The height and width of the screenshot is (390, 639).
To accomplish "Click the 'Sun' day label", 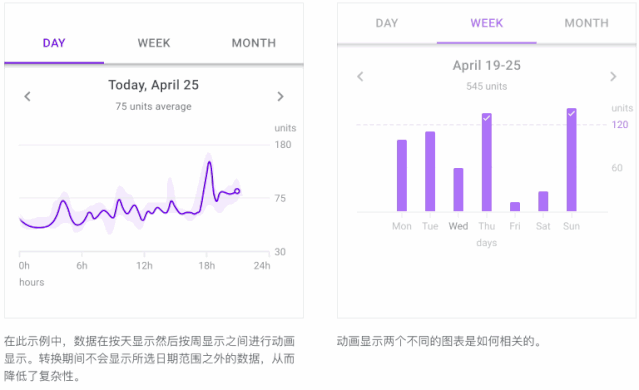I will 571,226.
